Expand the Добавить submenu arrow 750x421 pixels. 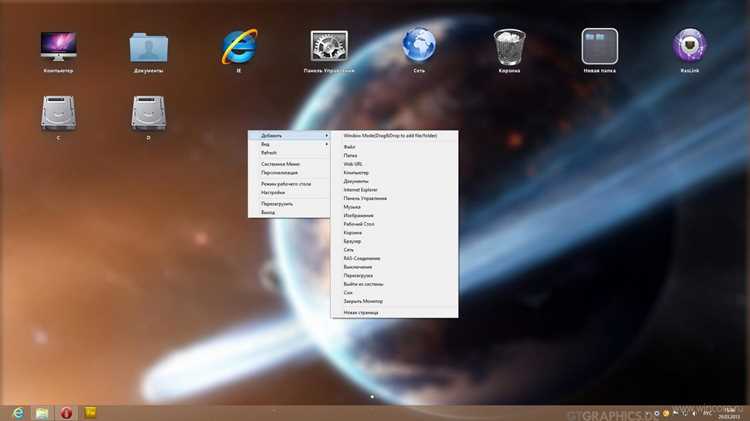click(x=327, y=136)
